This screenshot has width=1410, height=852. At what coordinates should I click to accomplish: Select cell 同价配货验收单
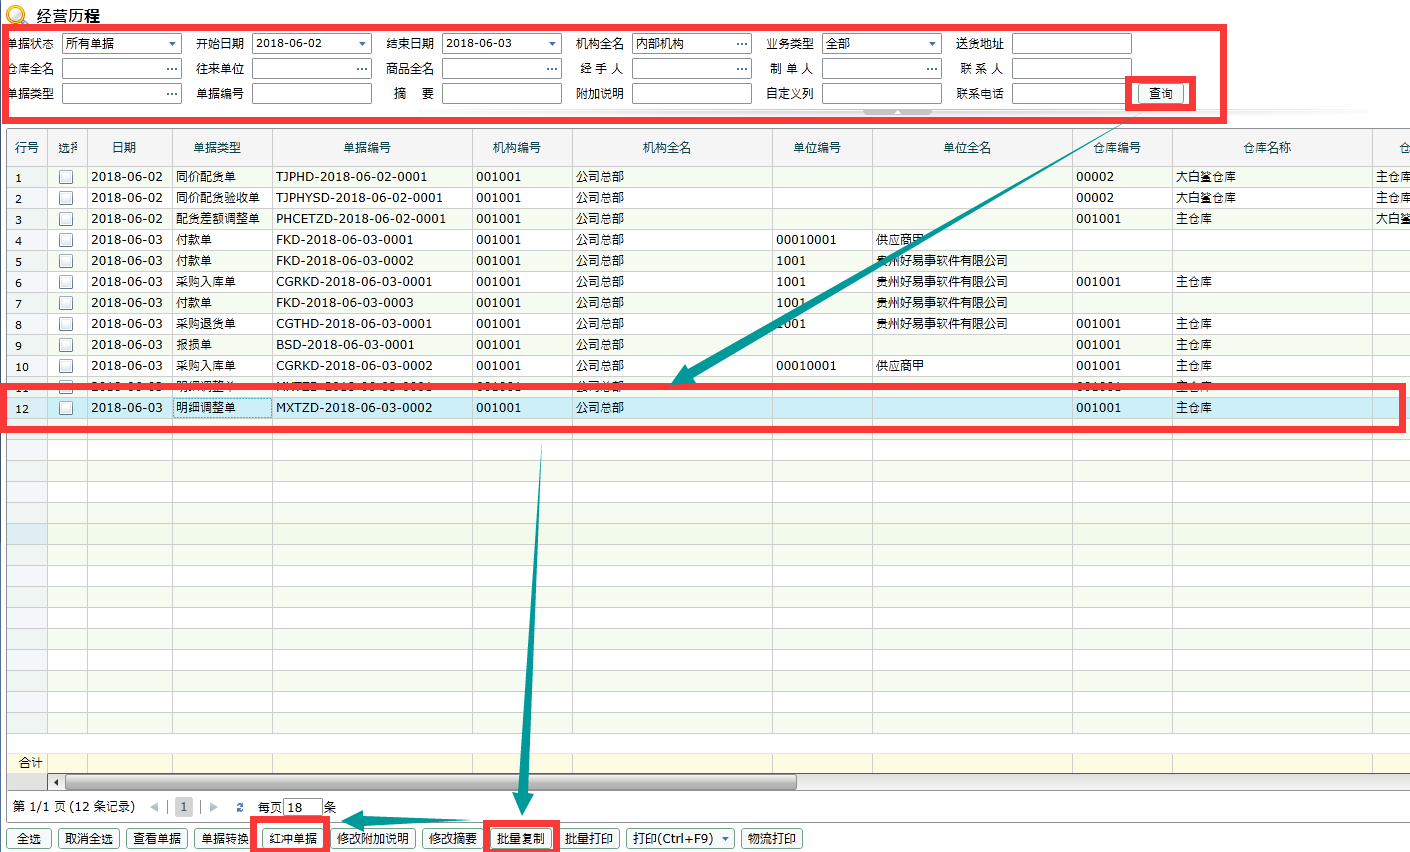222,198
